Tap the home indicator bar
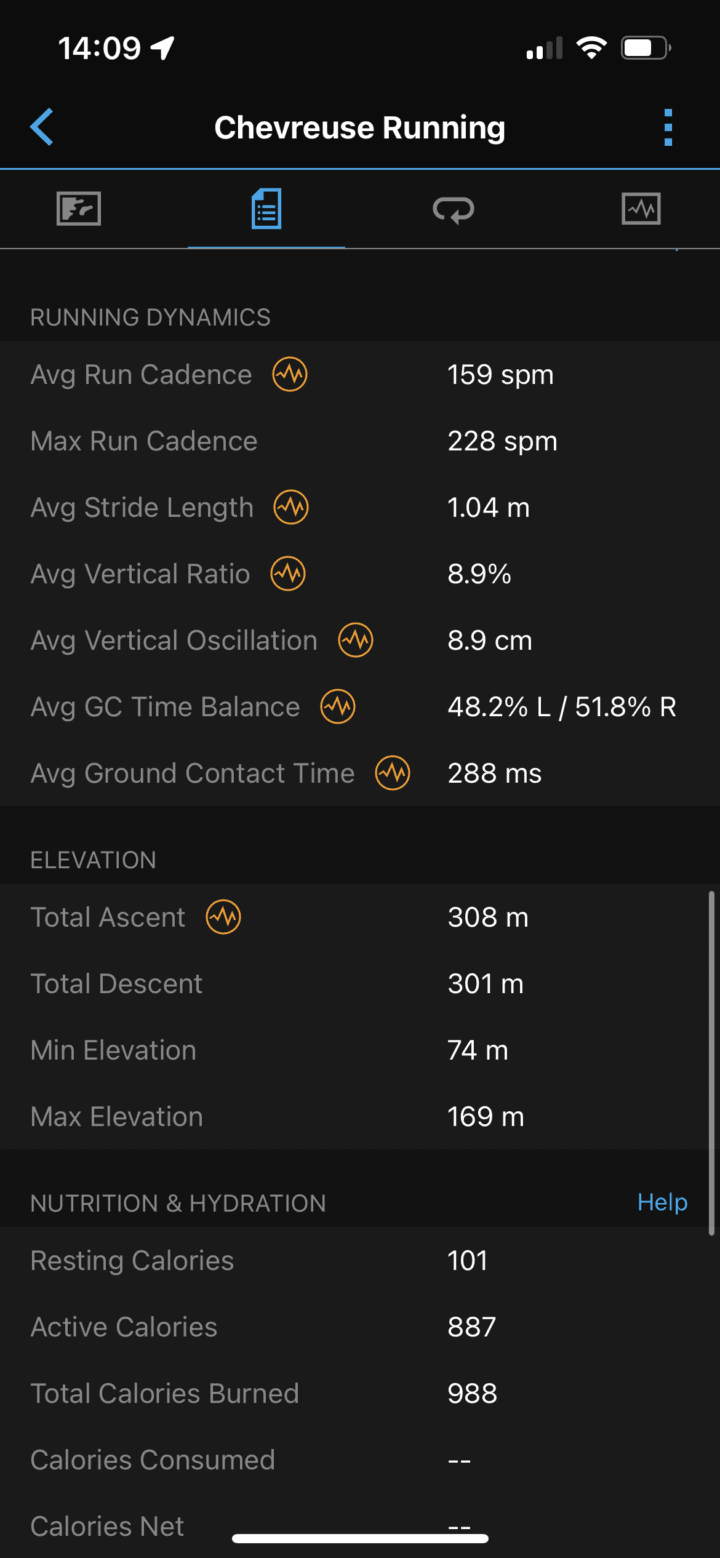This screenshot has height=1558, width=720. pos(360,1539)
